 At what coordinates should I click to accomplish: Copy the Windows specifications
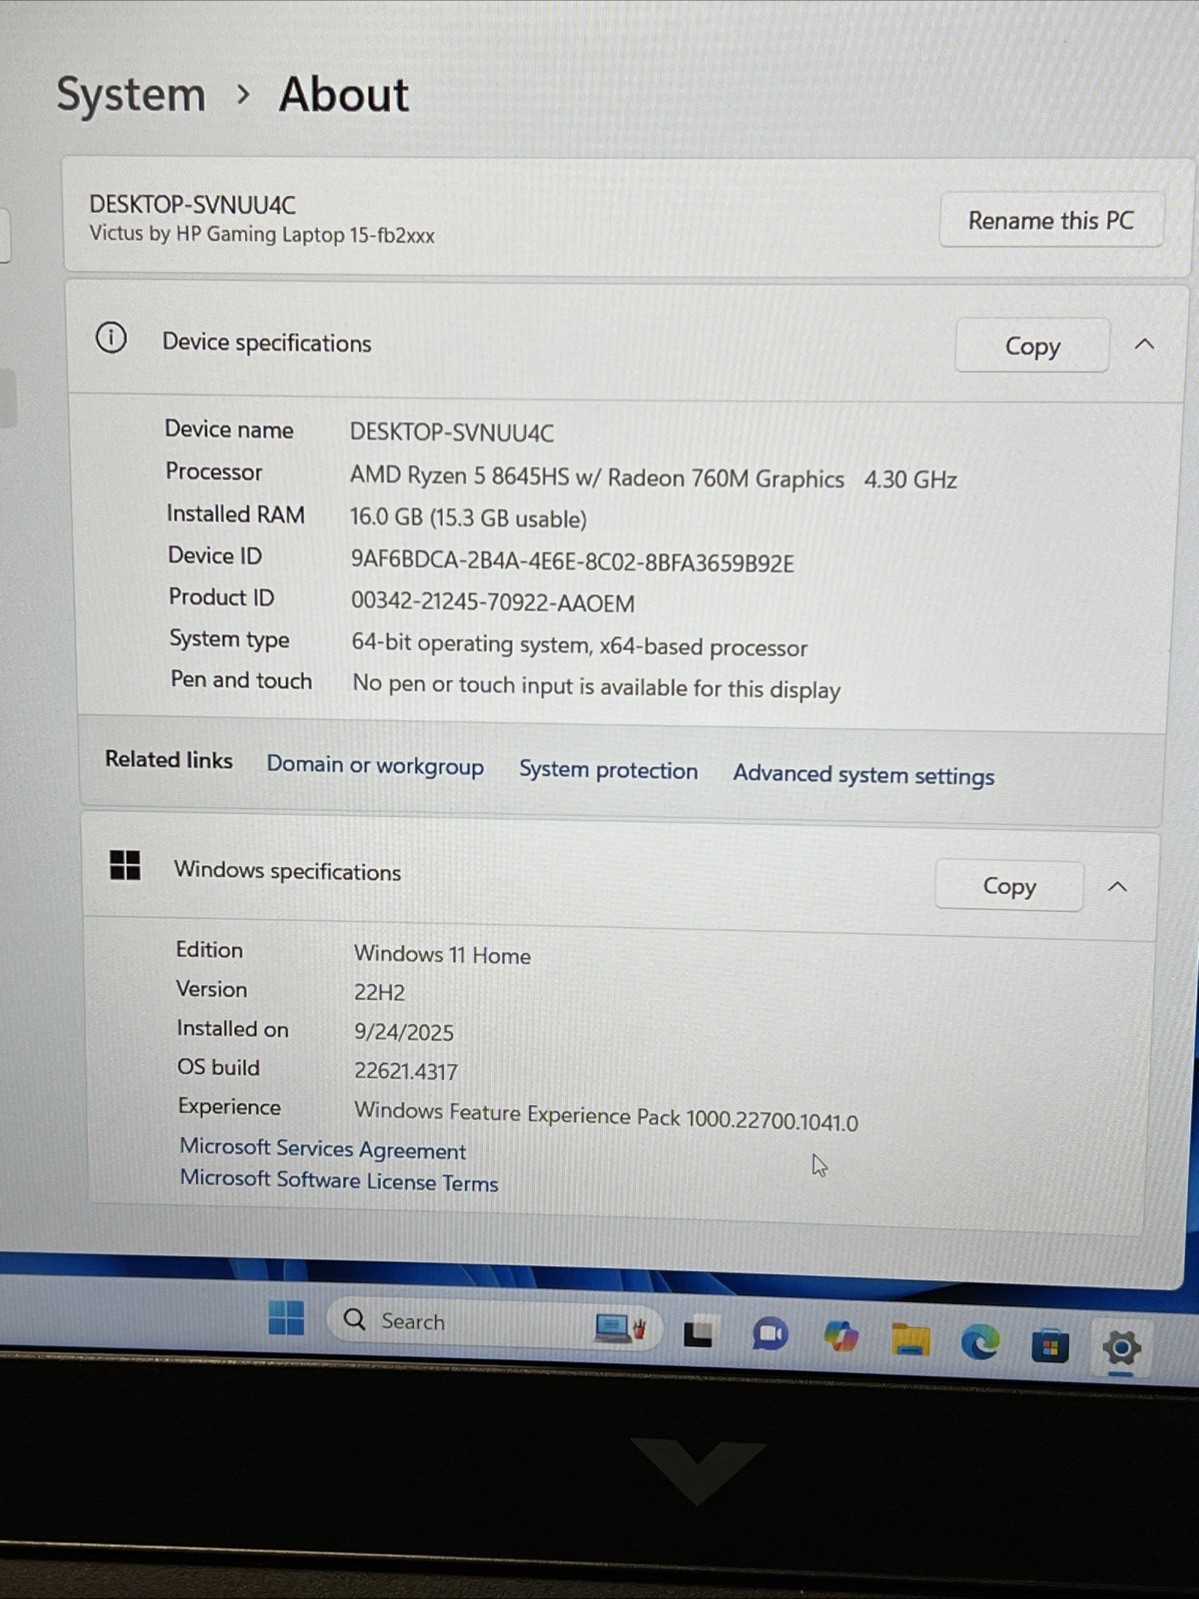[1009, 886]
